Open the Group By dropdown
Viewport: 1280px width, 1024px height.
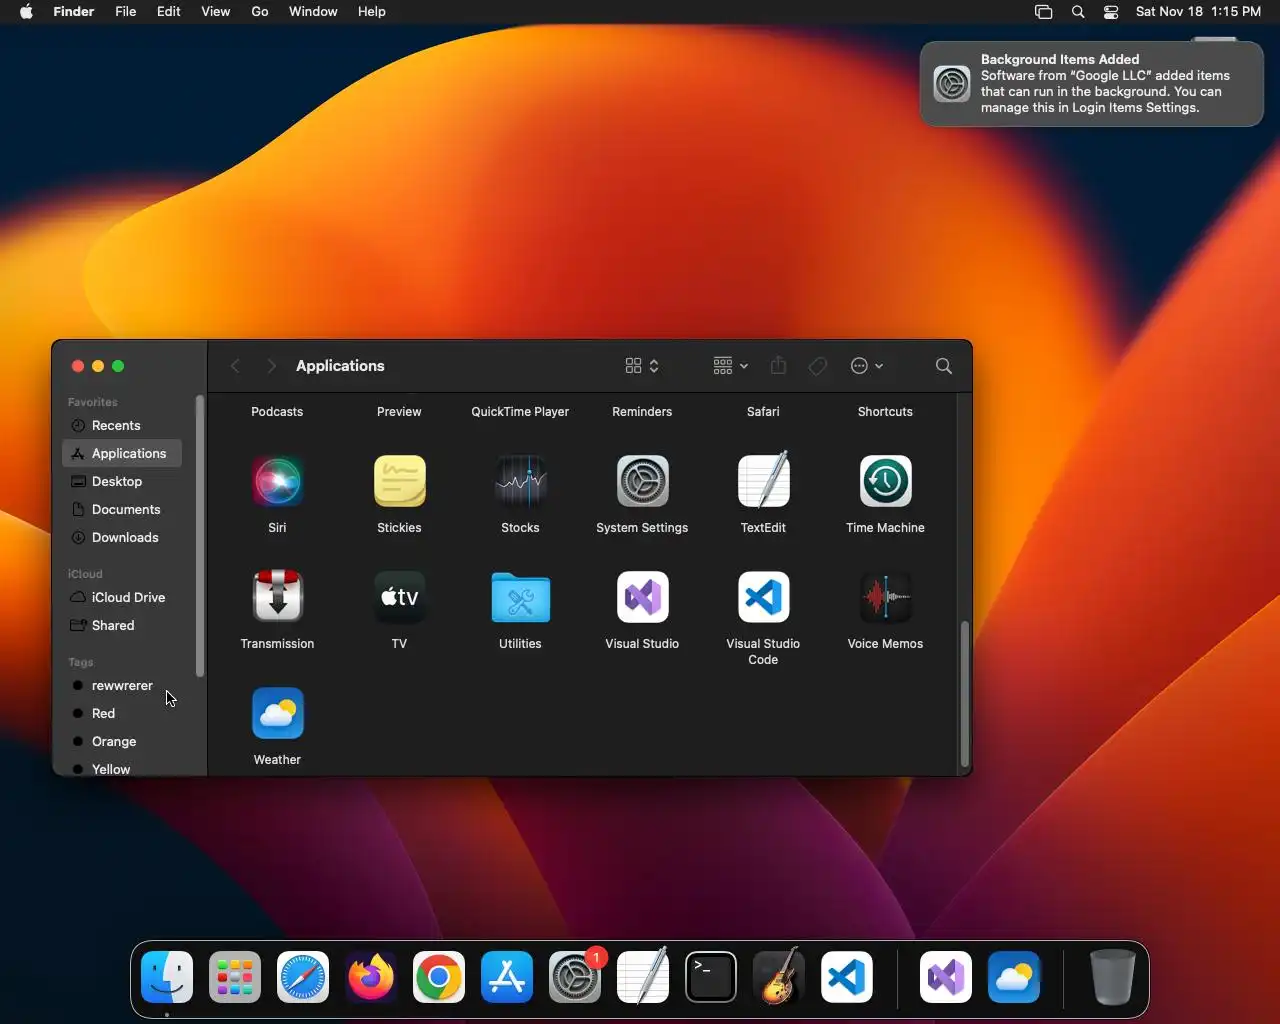pyautogui.click(x=731, y=366)
